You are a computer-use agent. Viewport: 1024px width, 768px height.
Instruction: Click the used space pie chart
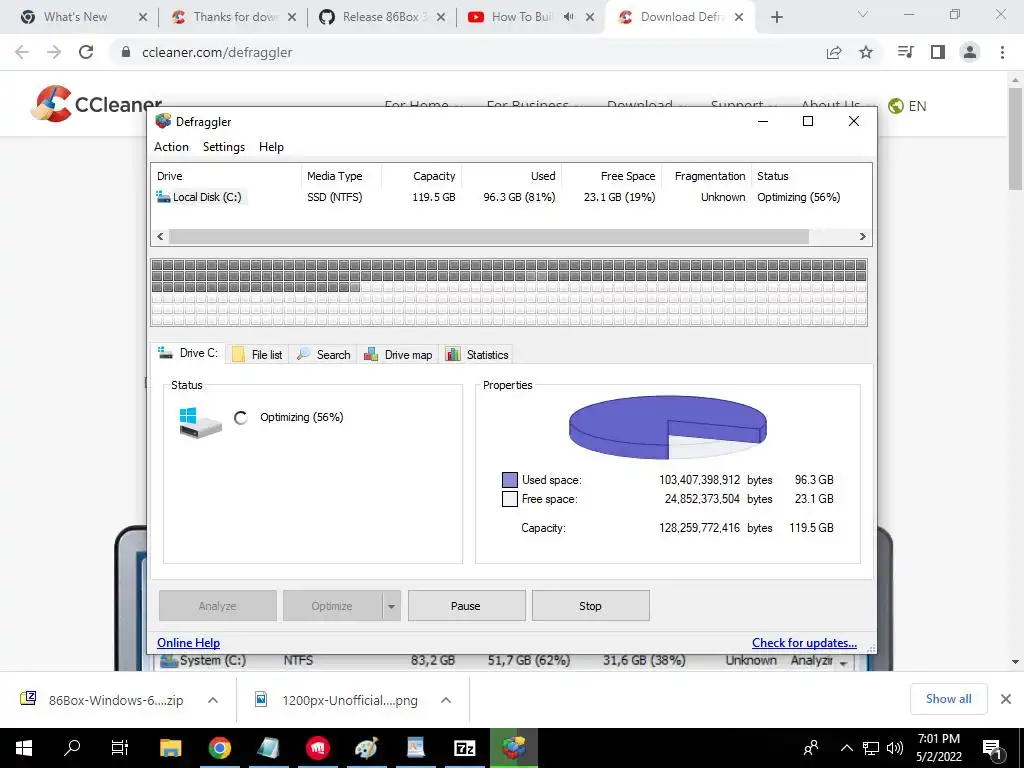point(667,427)
